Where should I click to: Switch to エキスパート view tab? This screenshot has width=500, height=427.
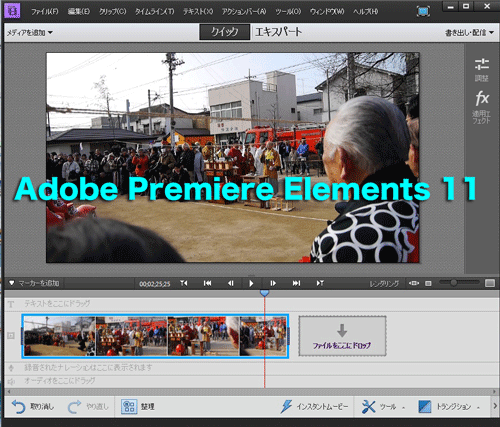[x=279, y=32]
